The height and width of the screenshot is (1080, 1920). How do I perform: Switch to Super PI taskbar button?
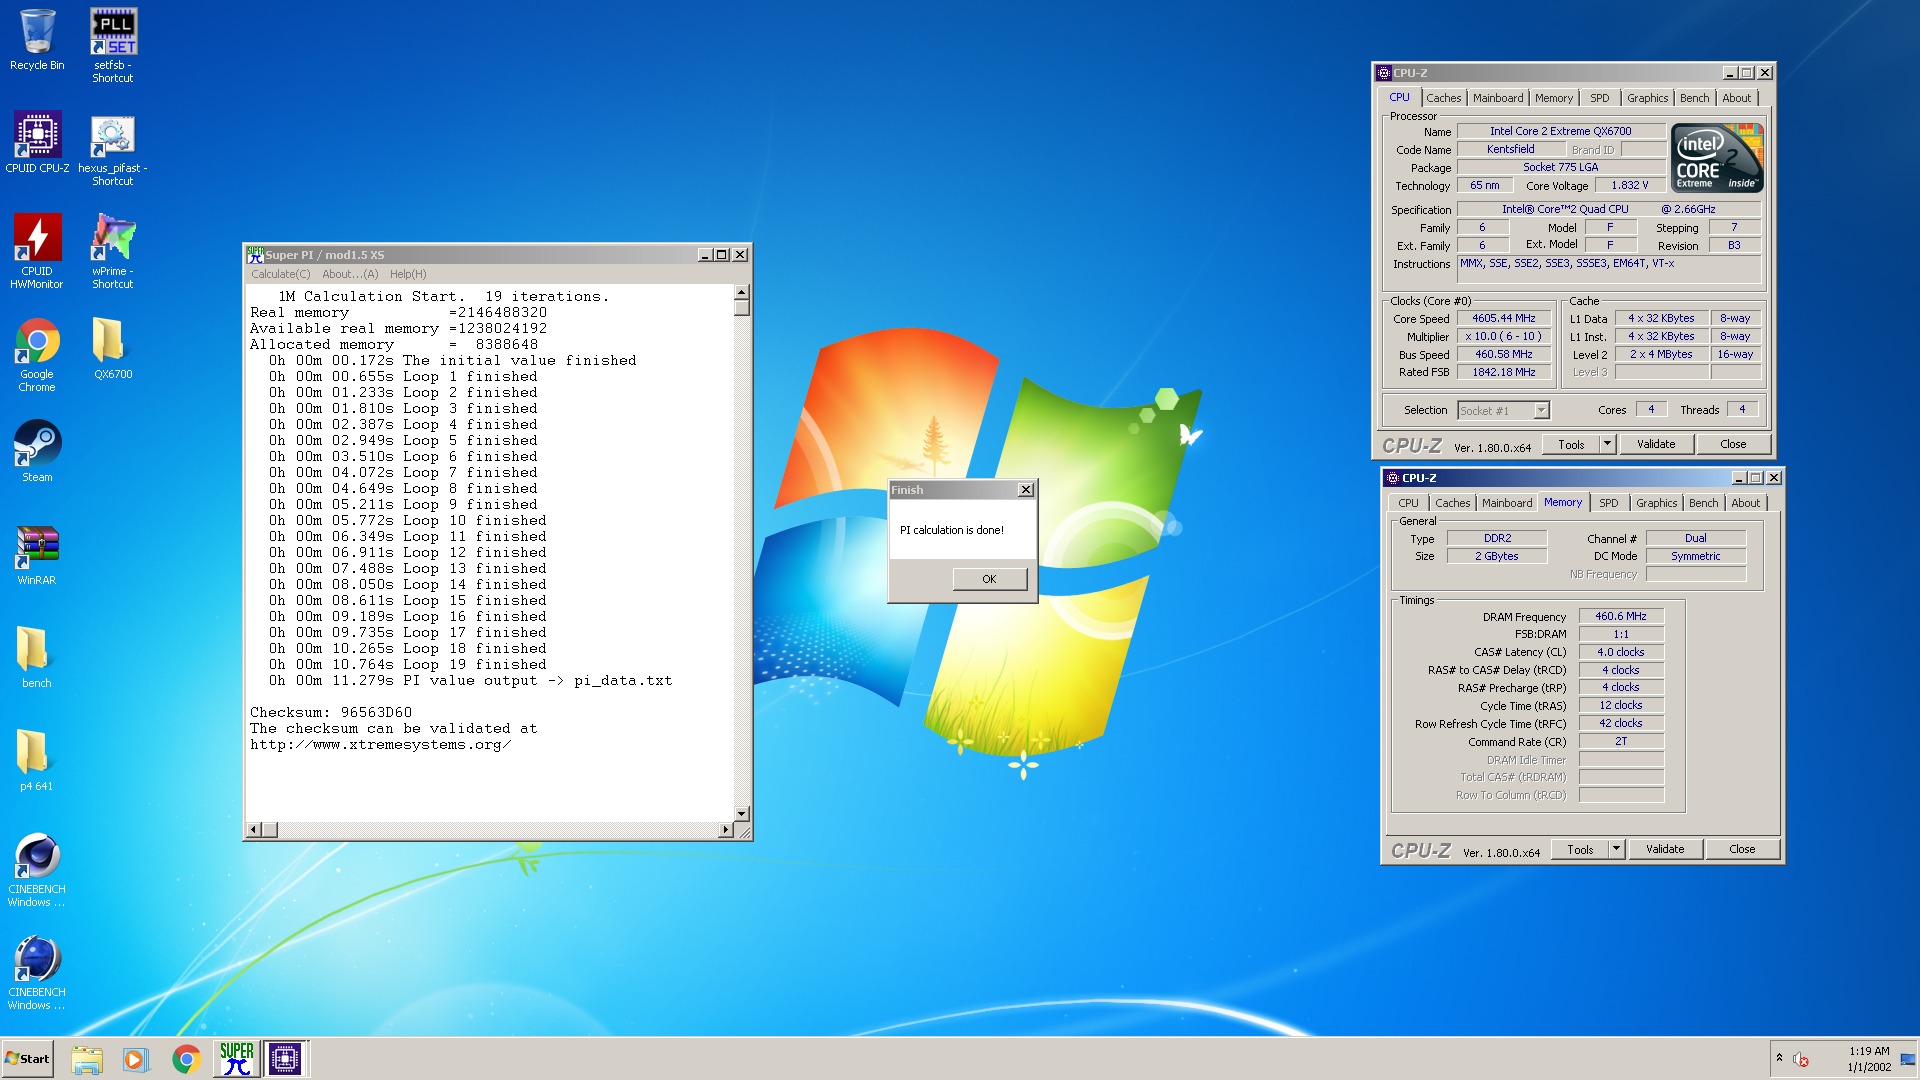tap(237, 1059)
